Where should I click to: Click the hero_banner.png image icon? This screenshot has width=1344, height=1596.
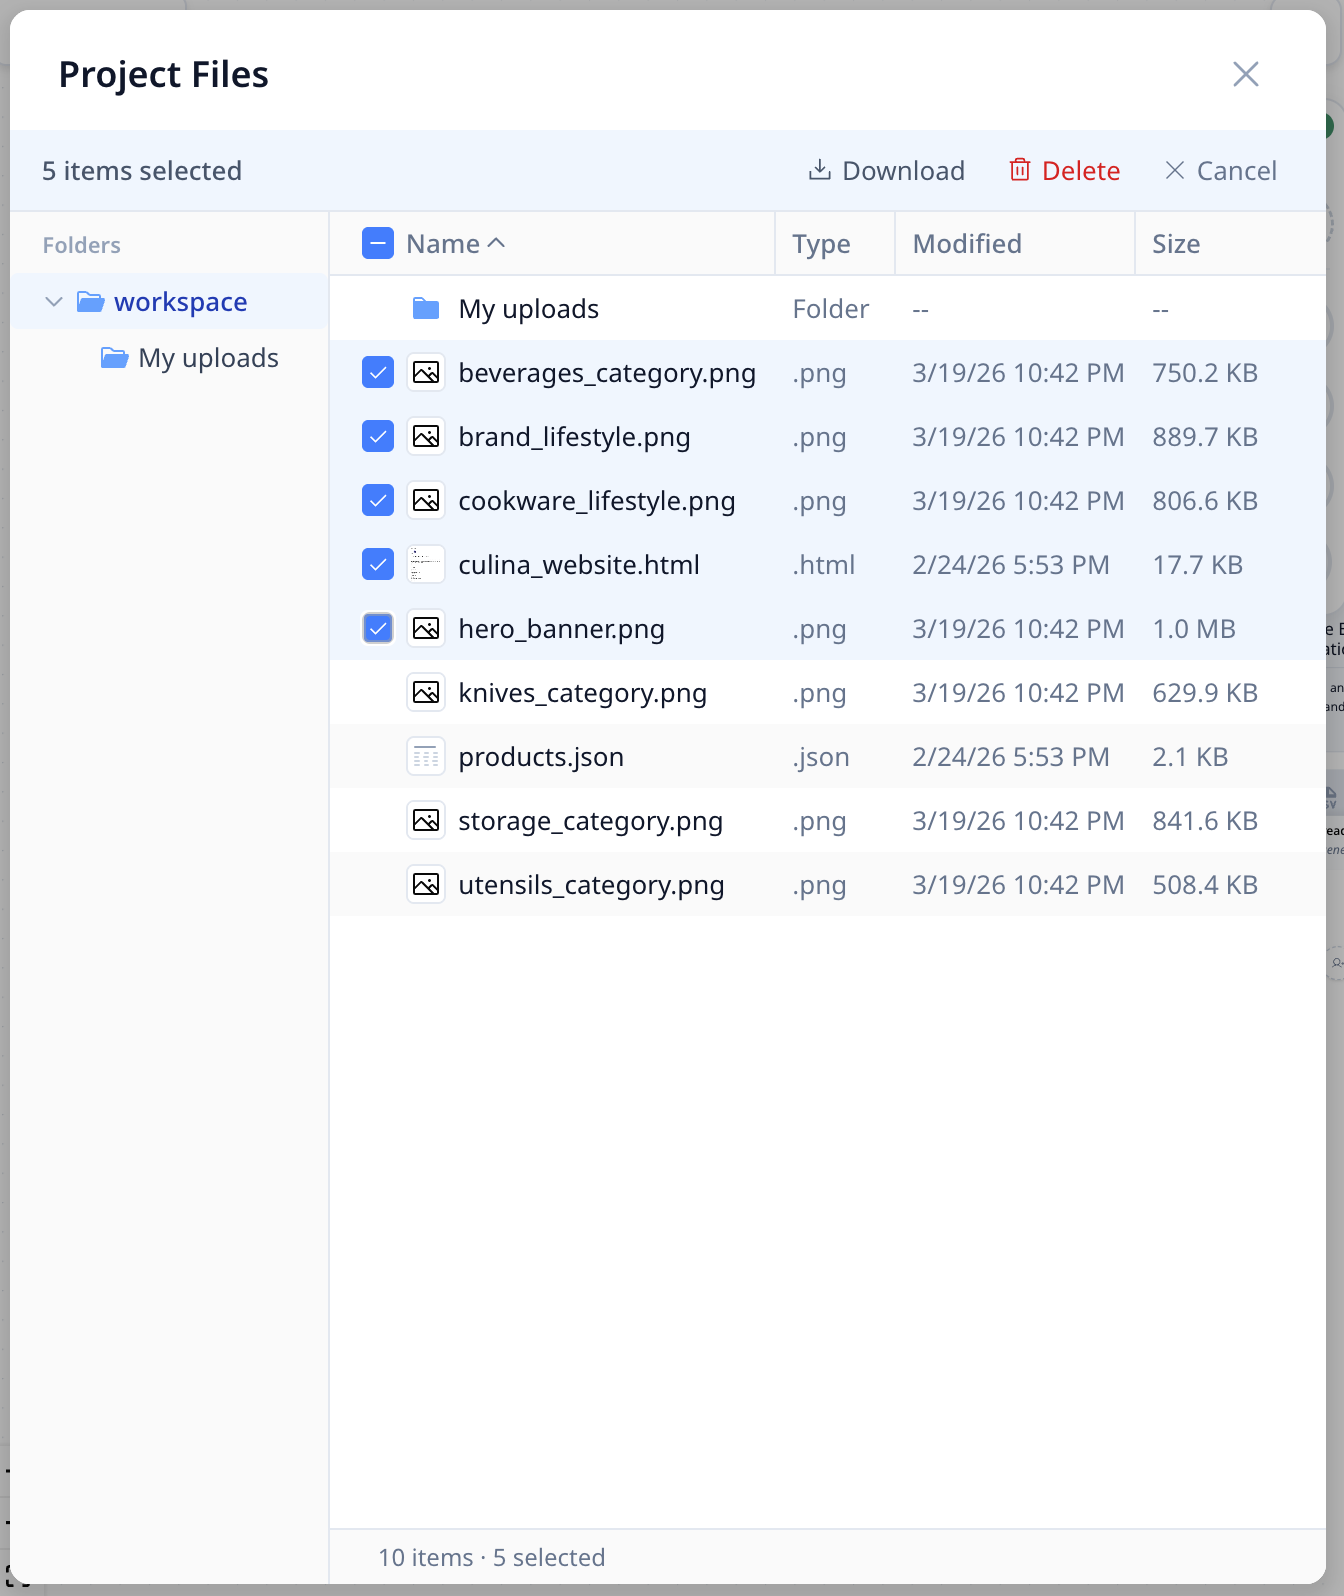426,629
